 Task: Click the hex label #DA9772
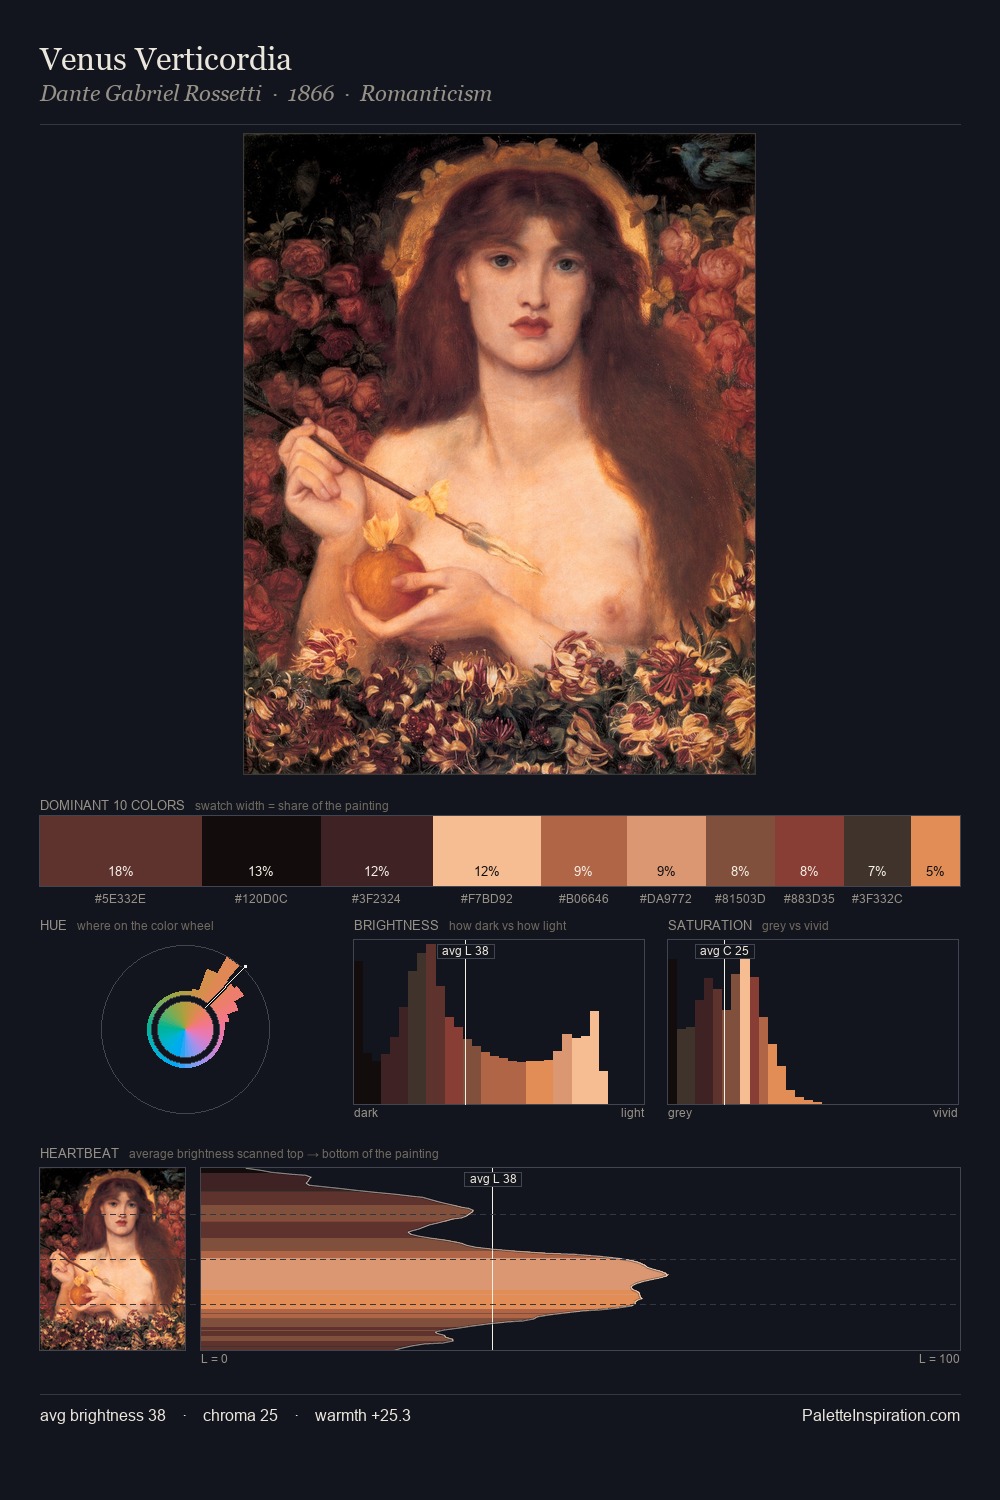point(666,899)
